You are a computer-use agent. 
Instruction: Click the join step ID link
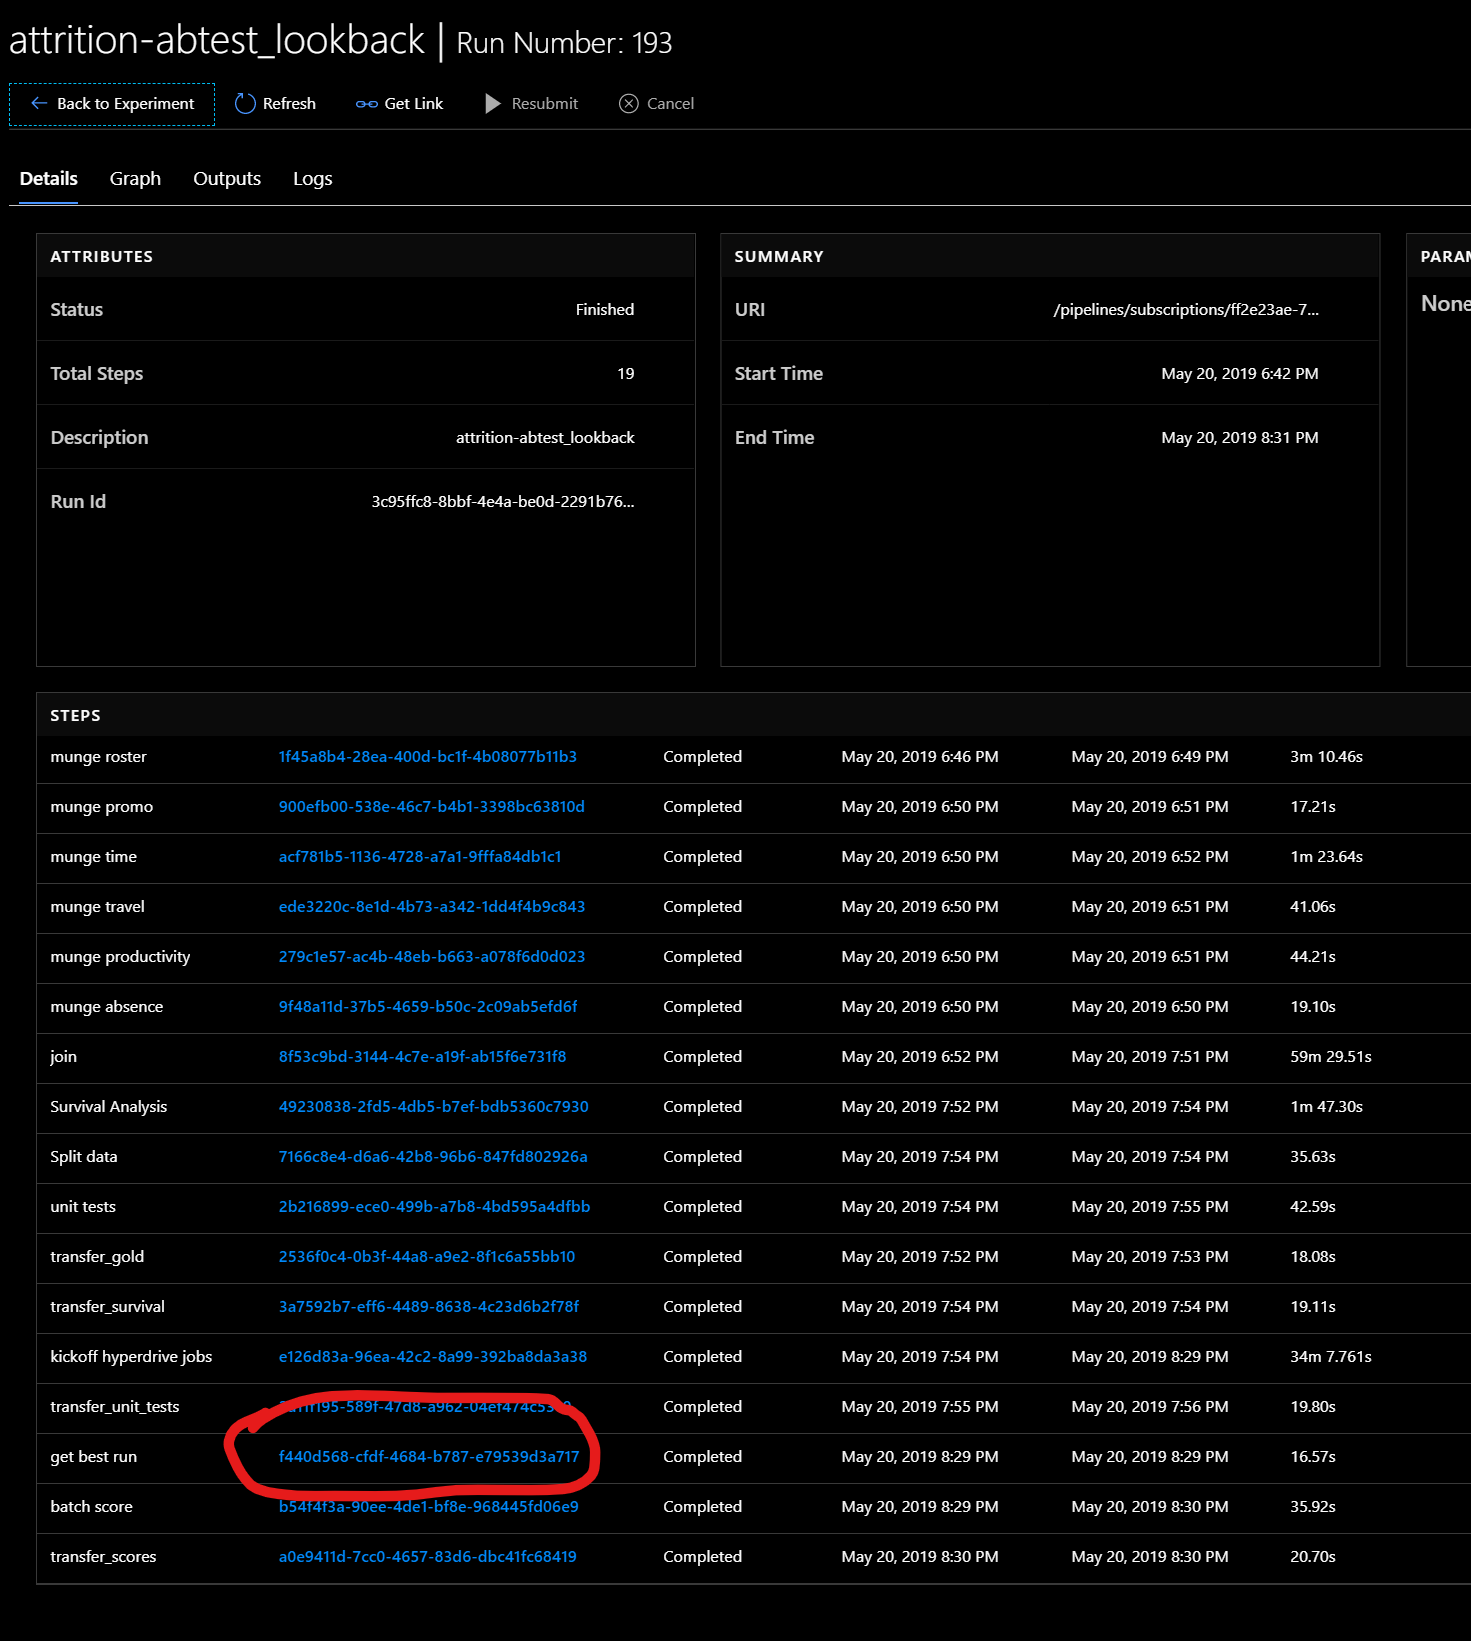coord(422,1056)
